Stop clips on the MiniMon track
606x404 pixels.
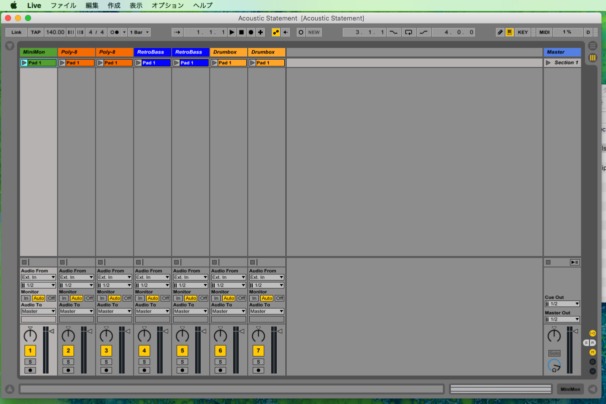(24, 262)
